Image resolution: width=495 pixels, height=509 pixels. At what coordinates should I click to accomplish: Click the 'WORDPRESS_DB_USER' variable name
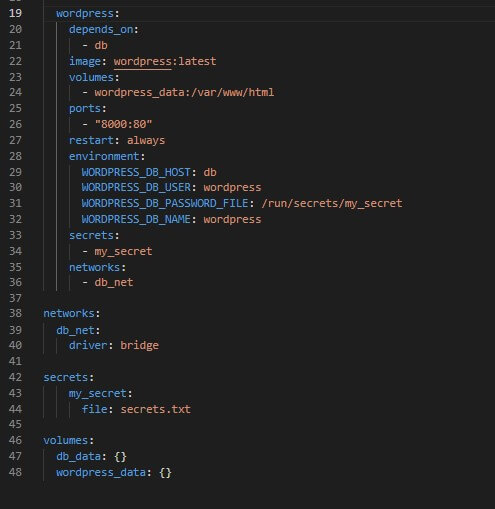[136, 187]
